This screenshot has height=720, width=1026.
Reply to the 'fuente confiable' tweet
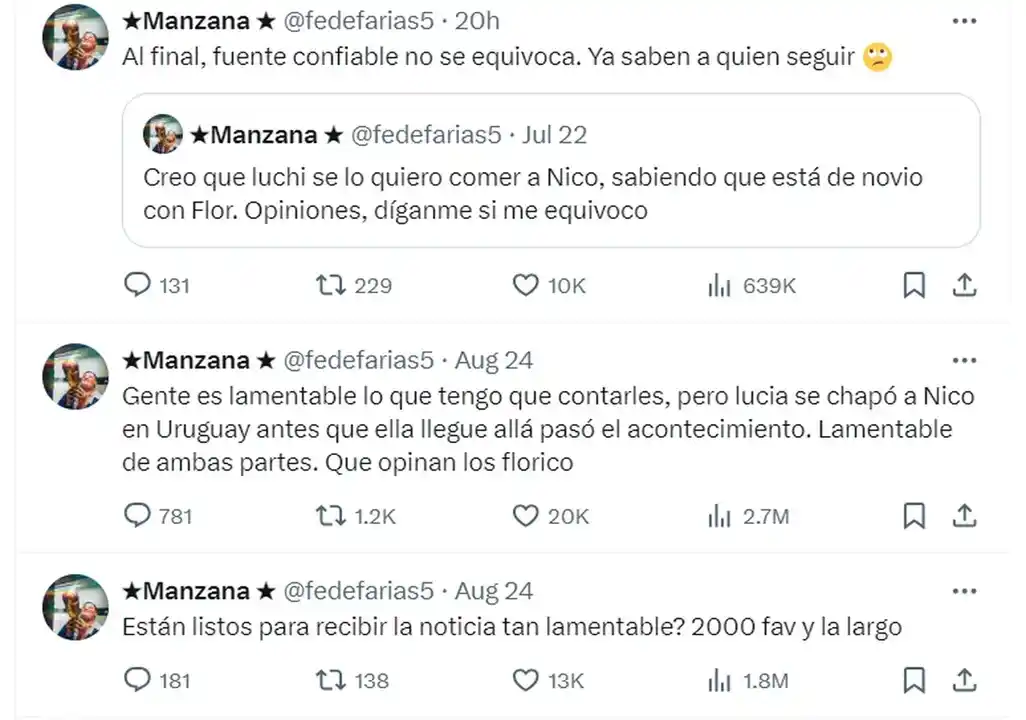click(x=137, y=286)
